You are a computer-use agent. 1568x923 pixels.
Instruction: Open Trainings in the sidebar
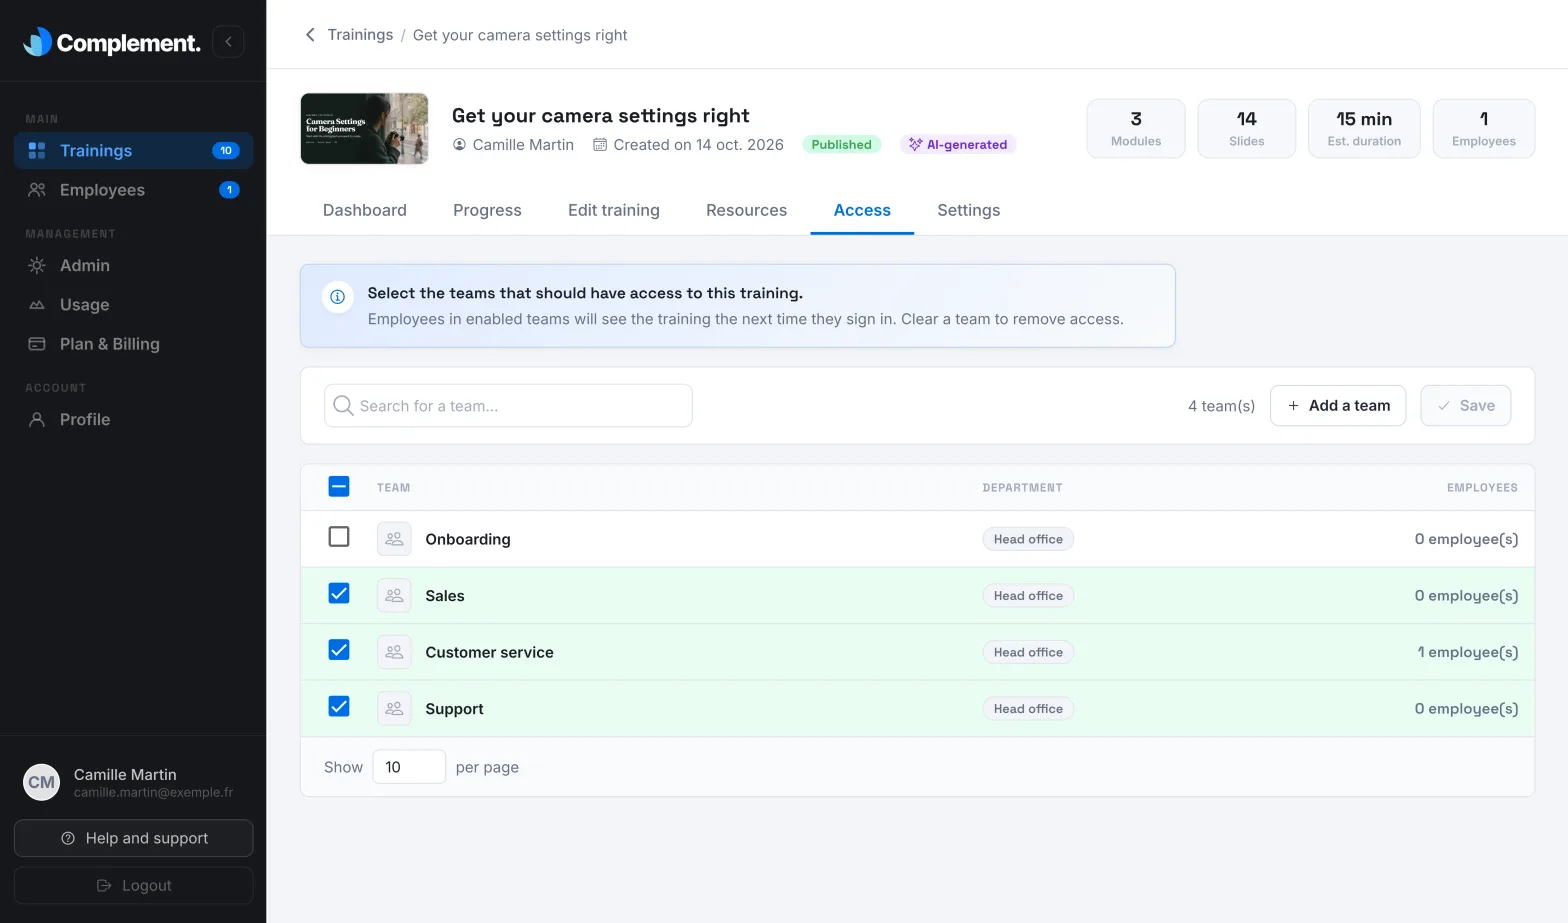click(x=133, y=150)
